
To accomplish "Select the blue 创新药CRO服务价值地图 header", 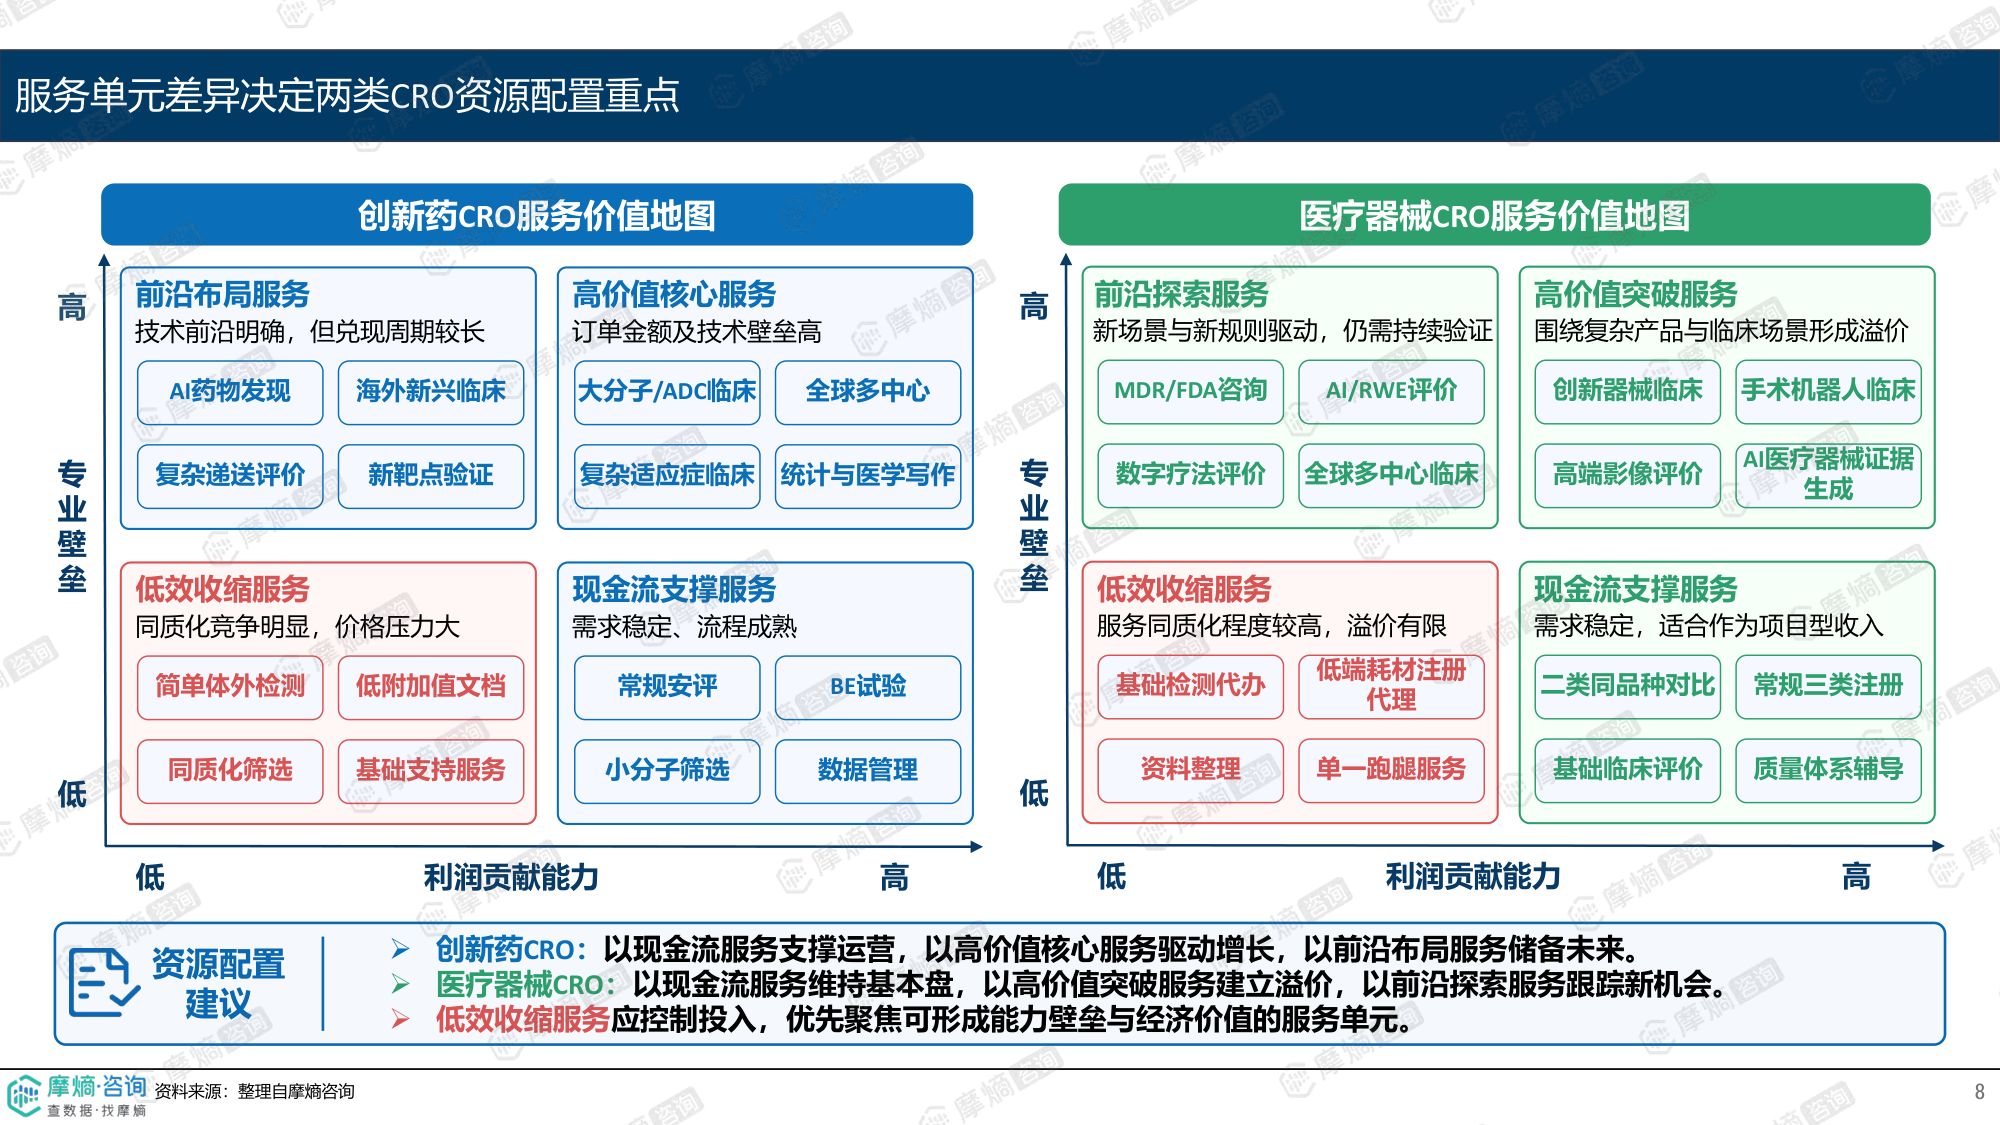I will pyautogui.click(x=537, y=214).
